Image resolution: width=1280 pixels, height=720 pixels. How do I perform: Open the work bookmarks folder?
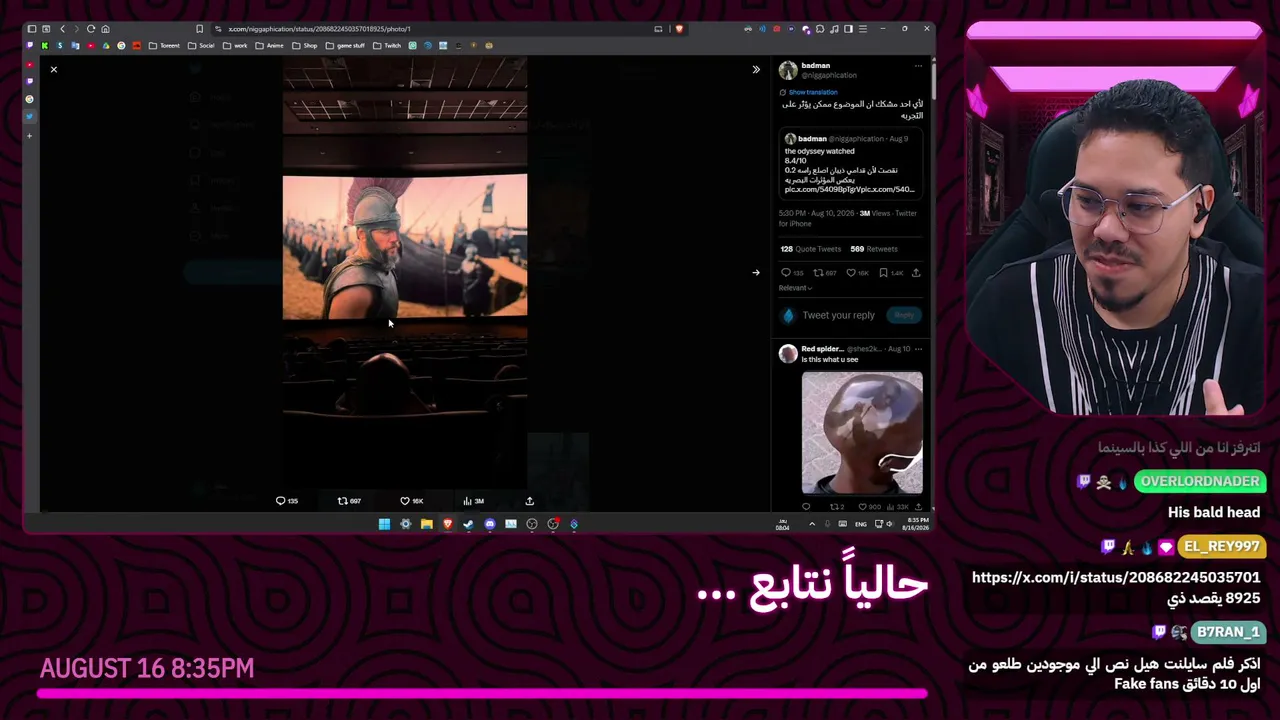(235, 45)
